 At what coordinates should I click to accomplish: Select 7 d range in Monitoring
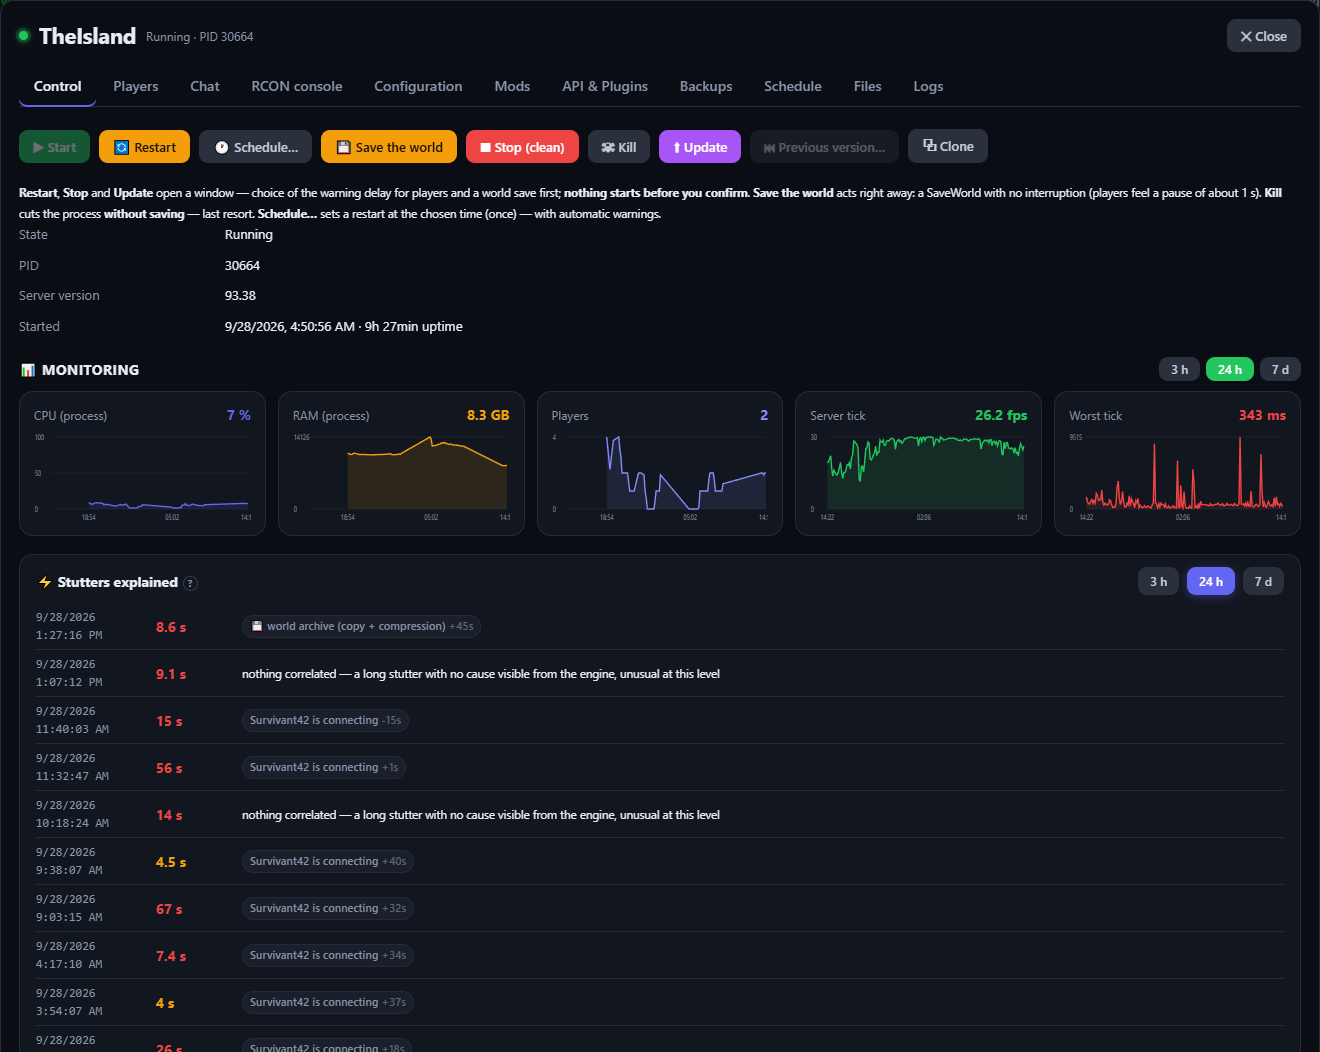(1280, 369)
